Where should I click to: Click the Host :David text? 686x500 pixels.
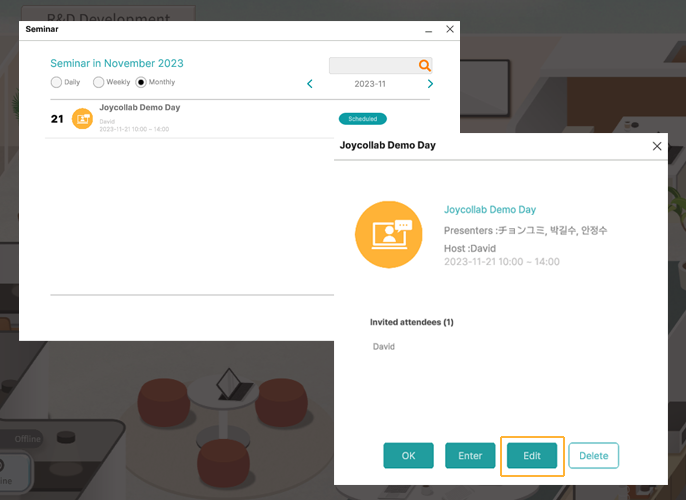[470, 248]
